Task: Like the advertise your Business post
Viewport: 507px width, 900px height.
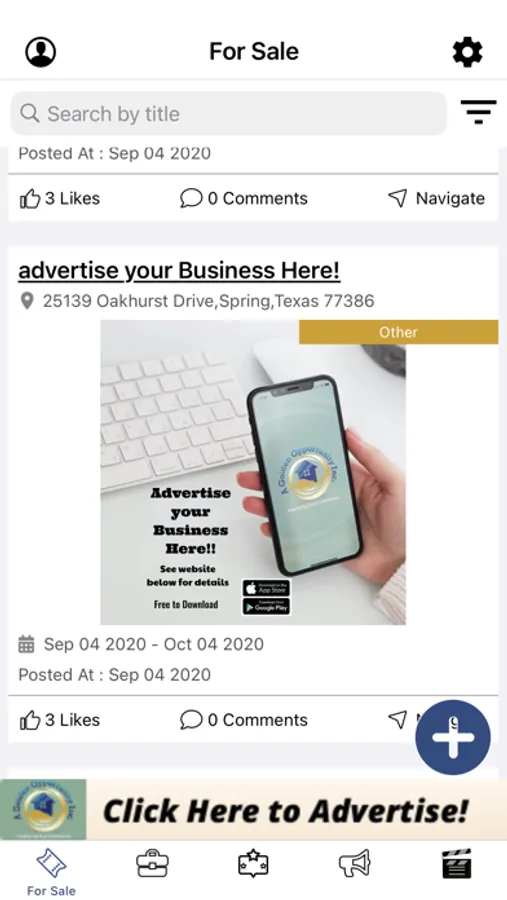Action: coord(60,720)
